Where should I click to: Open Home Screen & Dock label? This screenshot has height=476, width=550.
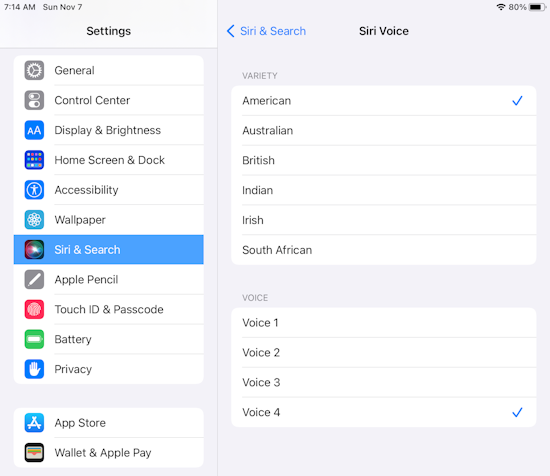(x=109, y=160)
